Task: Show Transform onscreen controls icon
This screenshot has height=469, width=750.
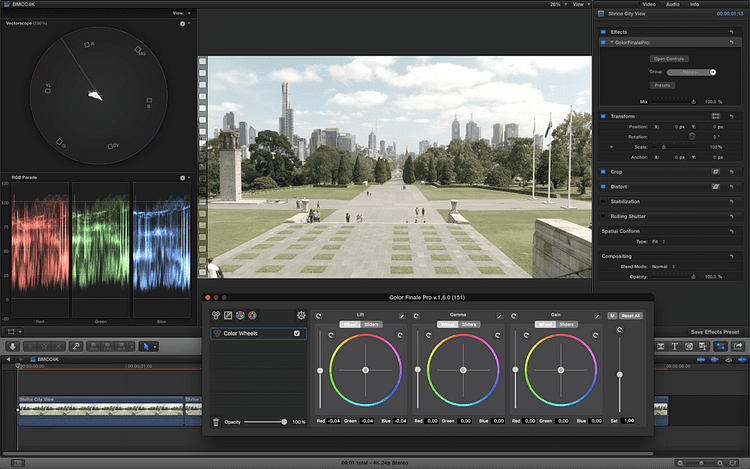Action: coord(716,116)
